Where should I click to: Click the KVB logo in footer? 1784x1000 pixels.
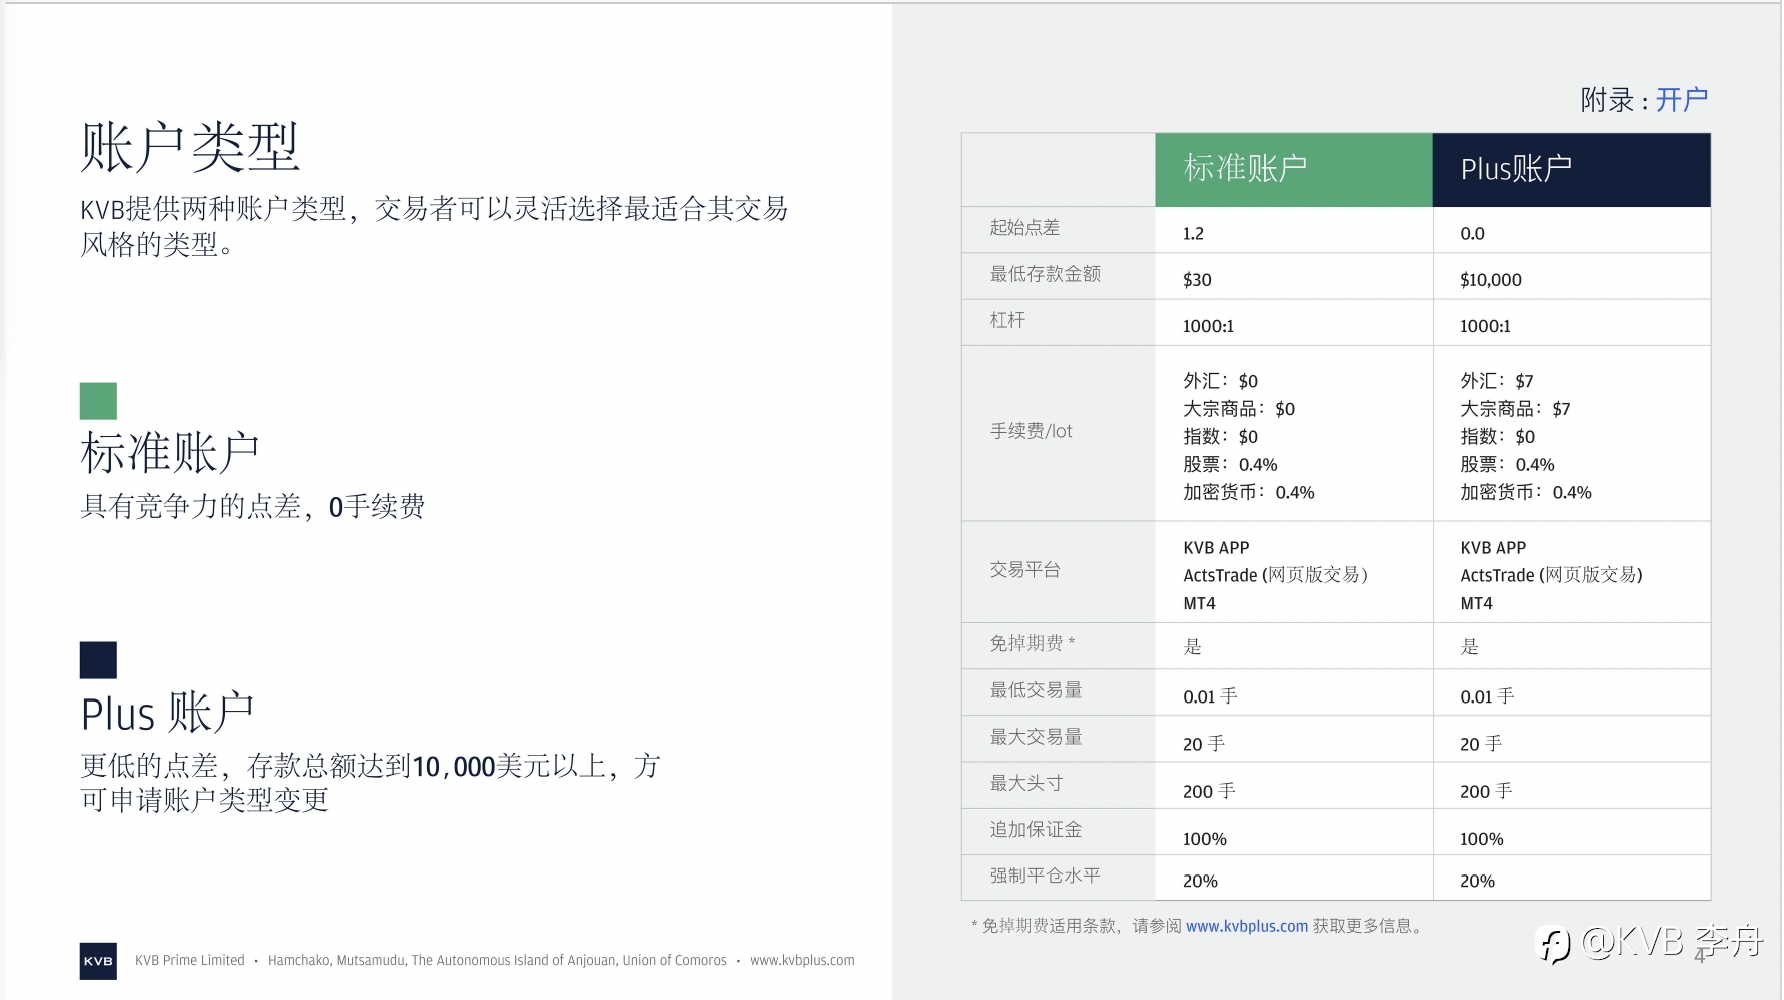tap(98, 961)
